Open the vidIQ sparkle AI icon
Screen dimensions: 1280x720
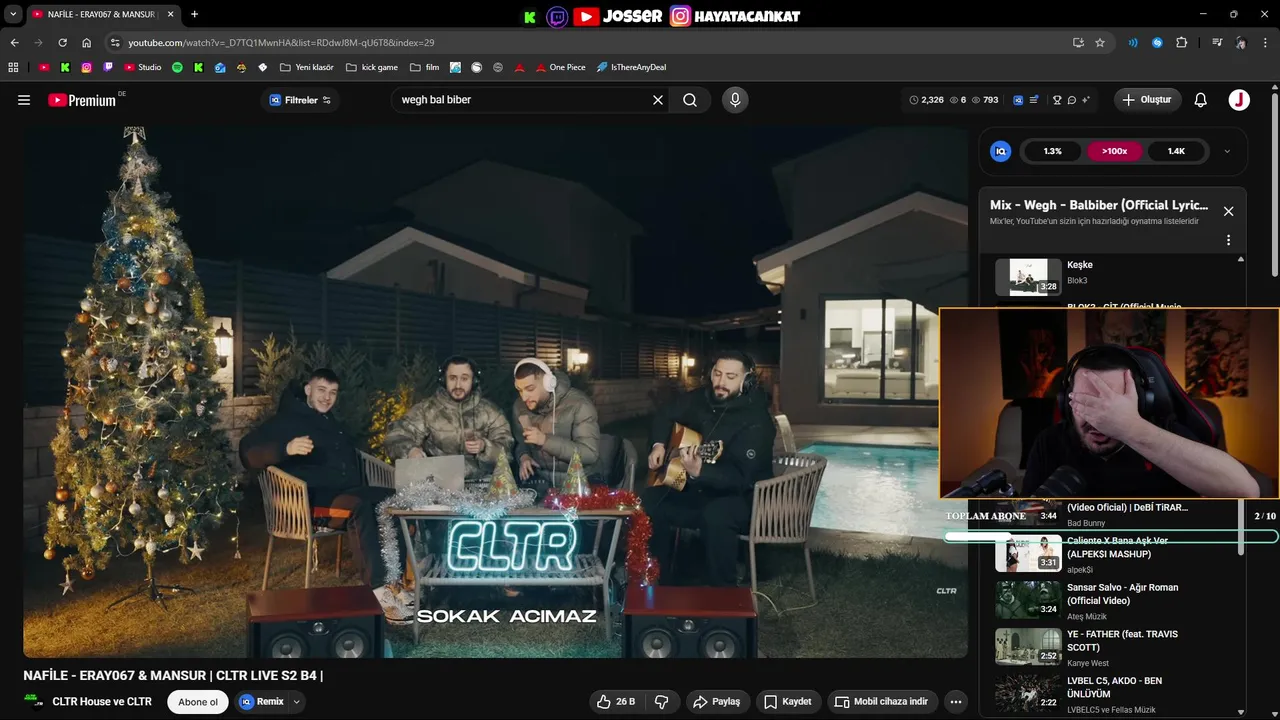click(1086, 100)
